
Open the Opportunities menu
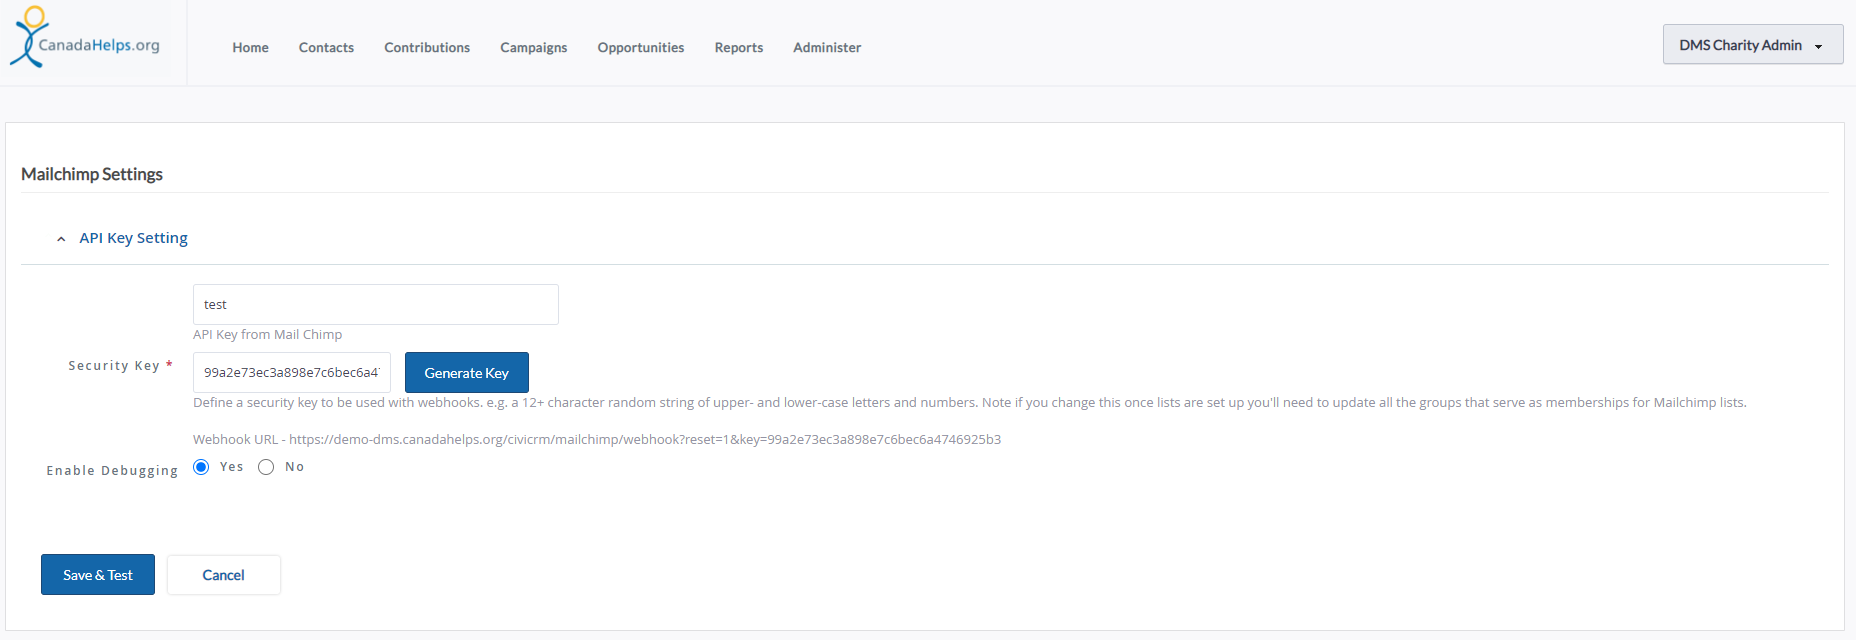click(x=641, y=47)
